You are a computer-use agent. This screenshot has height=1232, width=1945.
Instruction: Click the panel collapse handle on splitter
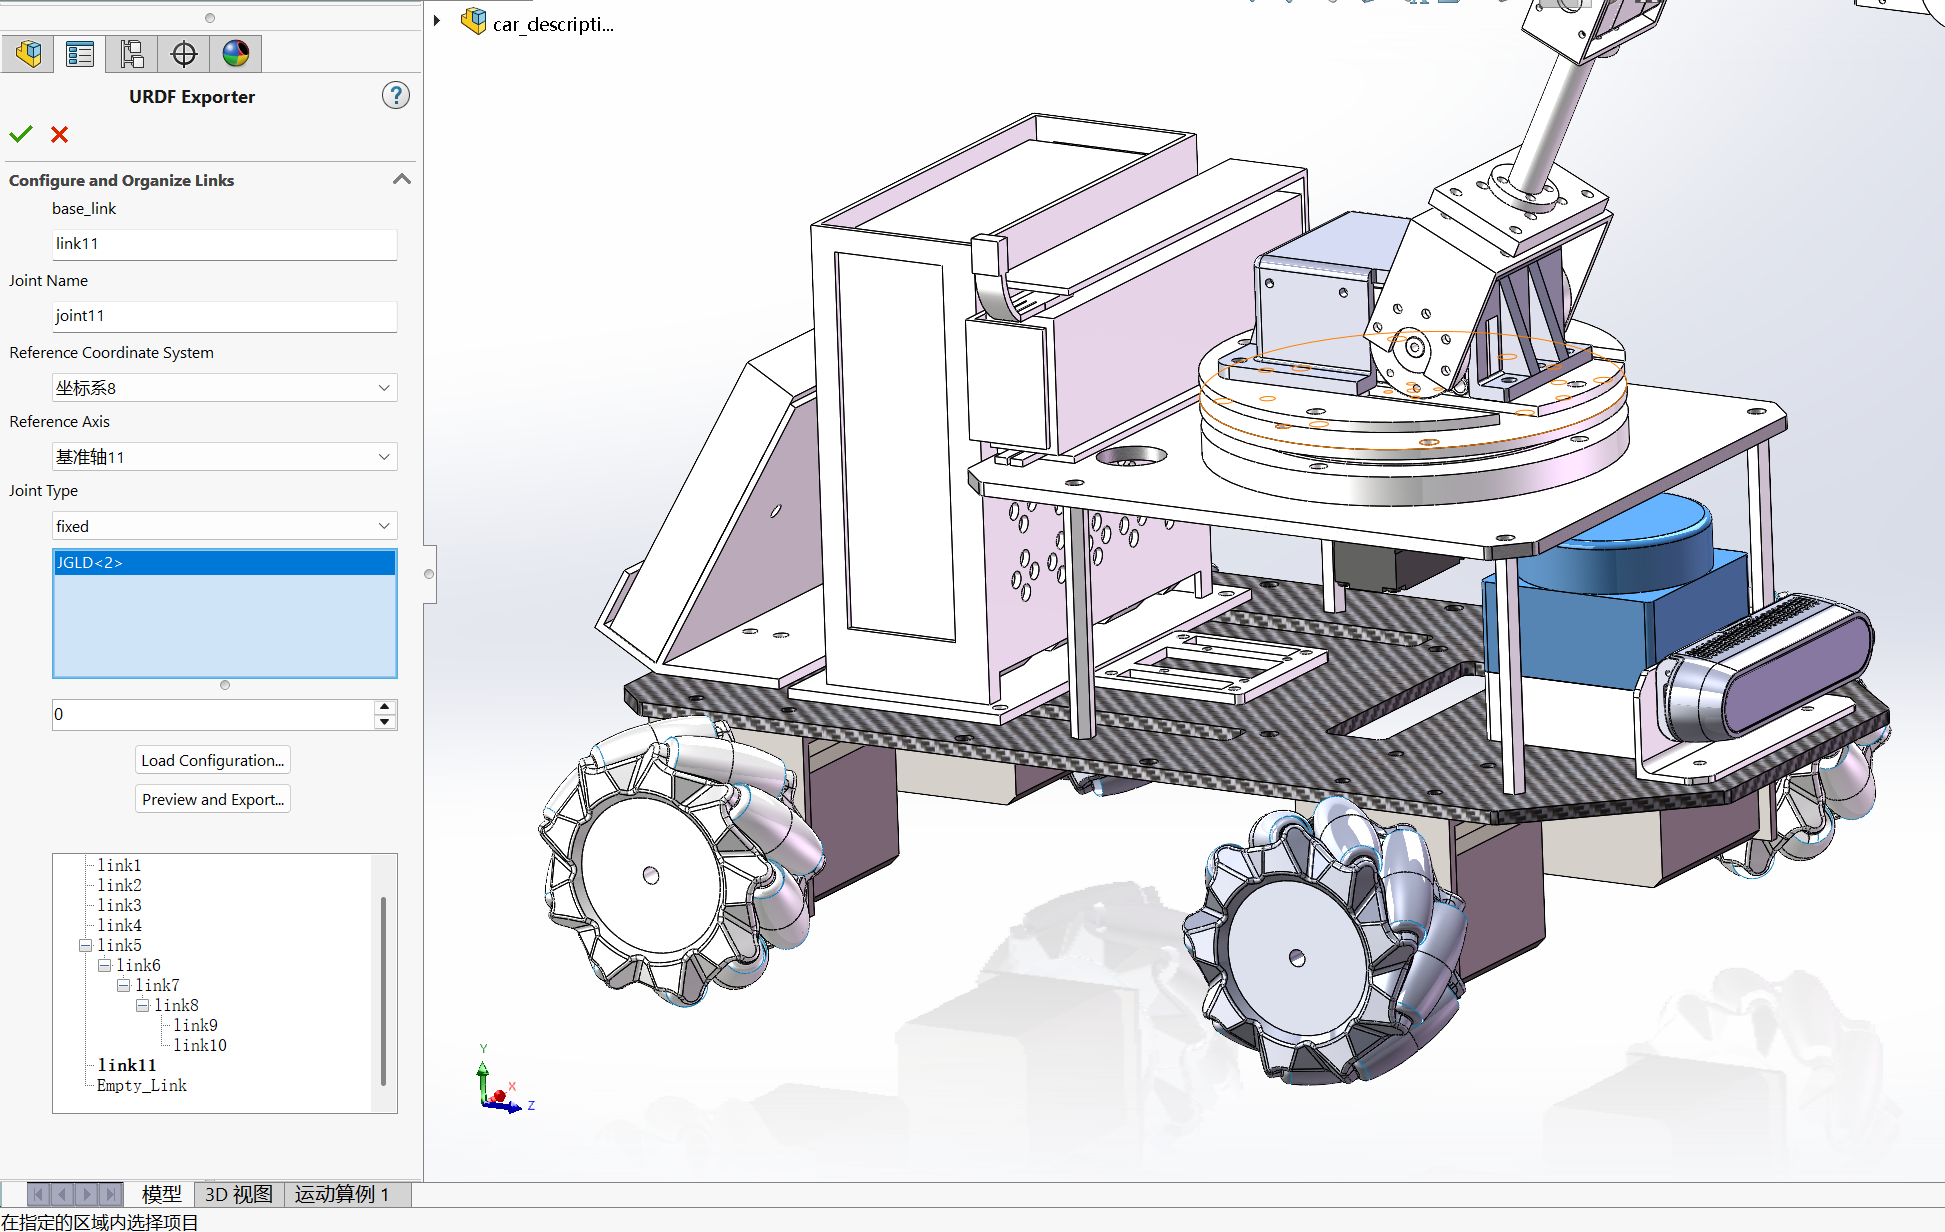click(430, 574)
